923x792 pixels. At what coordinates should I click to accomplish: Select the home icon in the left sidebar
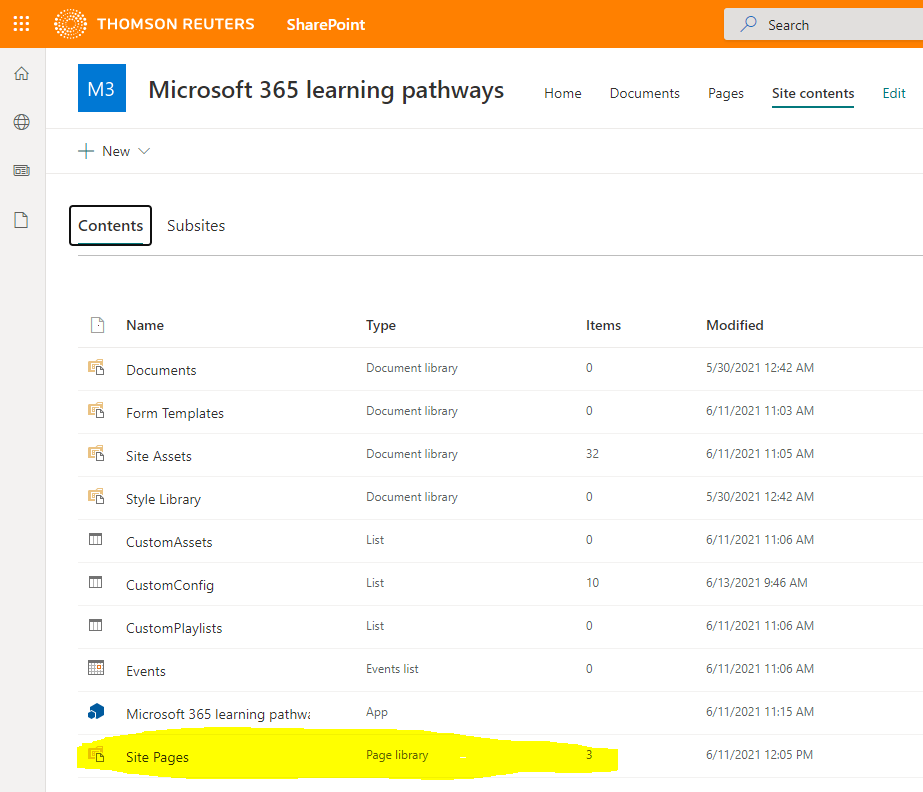click(19, 73)
